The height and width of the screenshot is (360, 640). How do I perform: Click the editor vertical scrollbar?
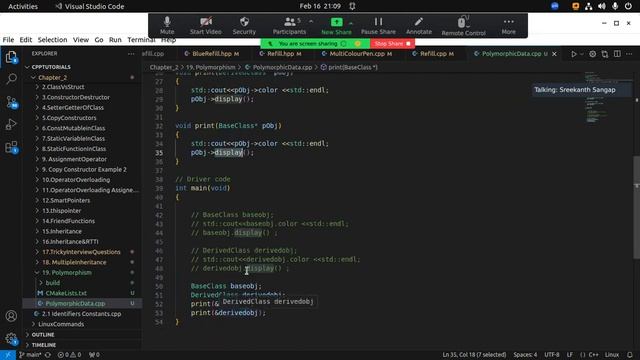[637, 207]
